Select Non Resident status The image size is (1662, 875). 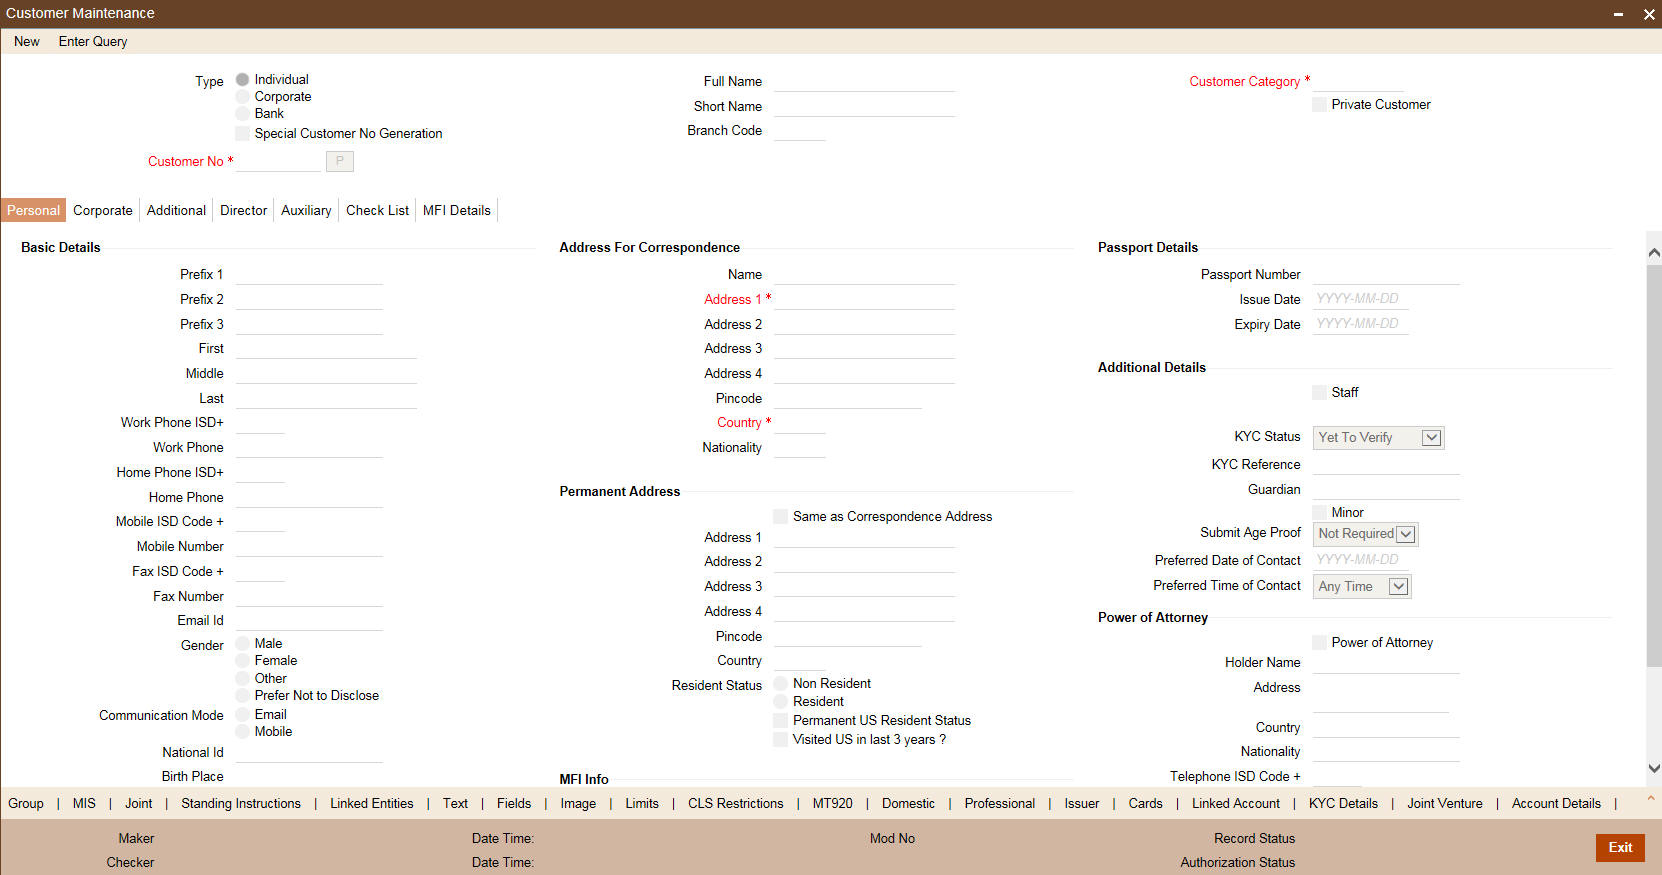pyautogui.click(x=780, y=683)
